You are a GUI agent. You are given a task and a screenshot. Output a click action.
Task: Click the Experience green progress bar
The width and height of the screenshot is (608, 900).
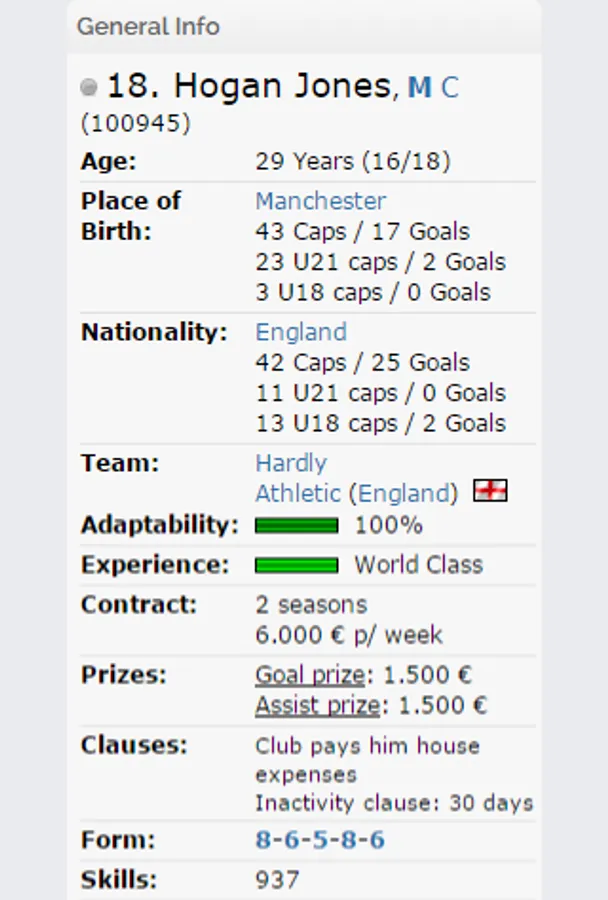(x=296, y=565)
